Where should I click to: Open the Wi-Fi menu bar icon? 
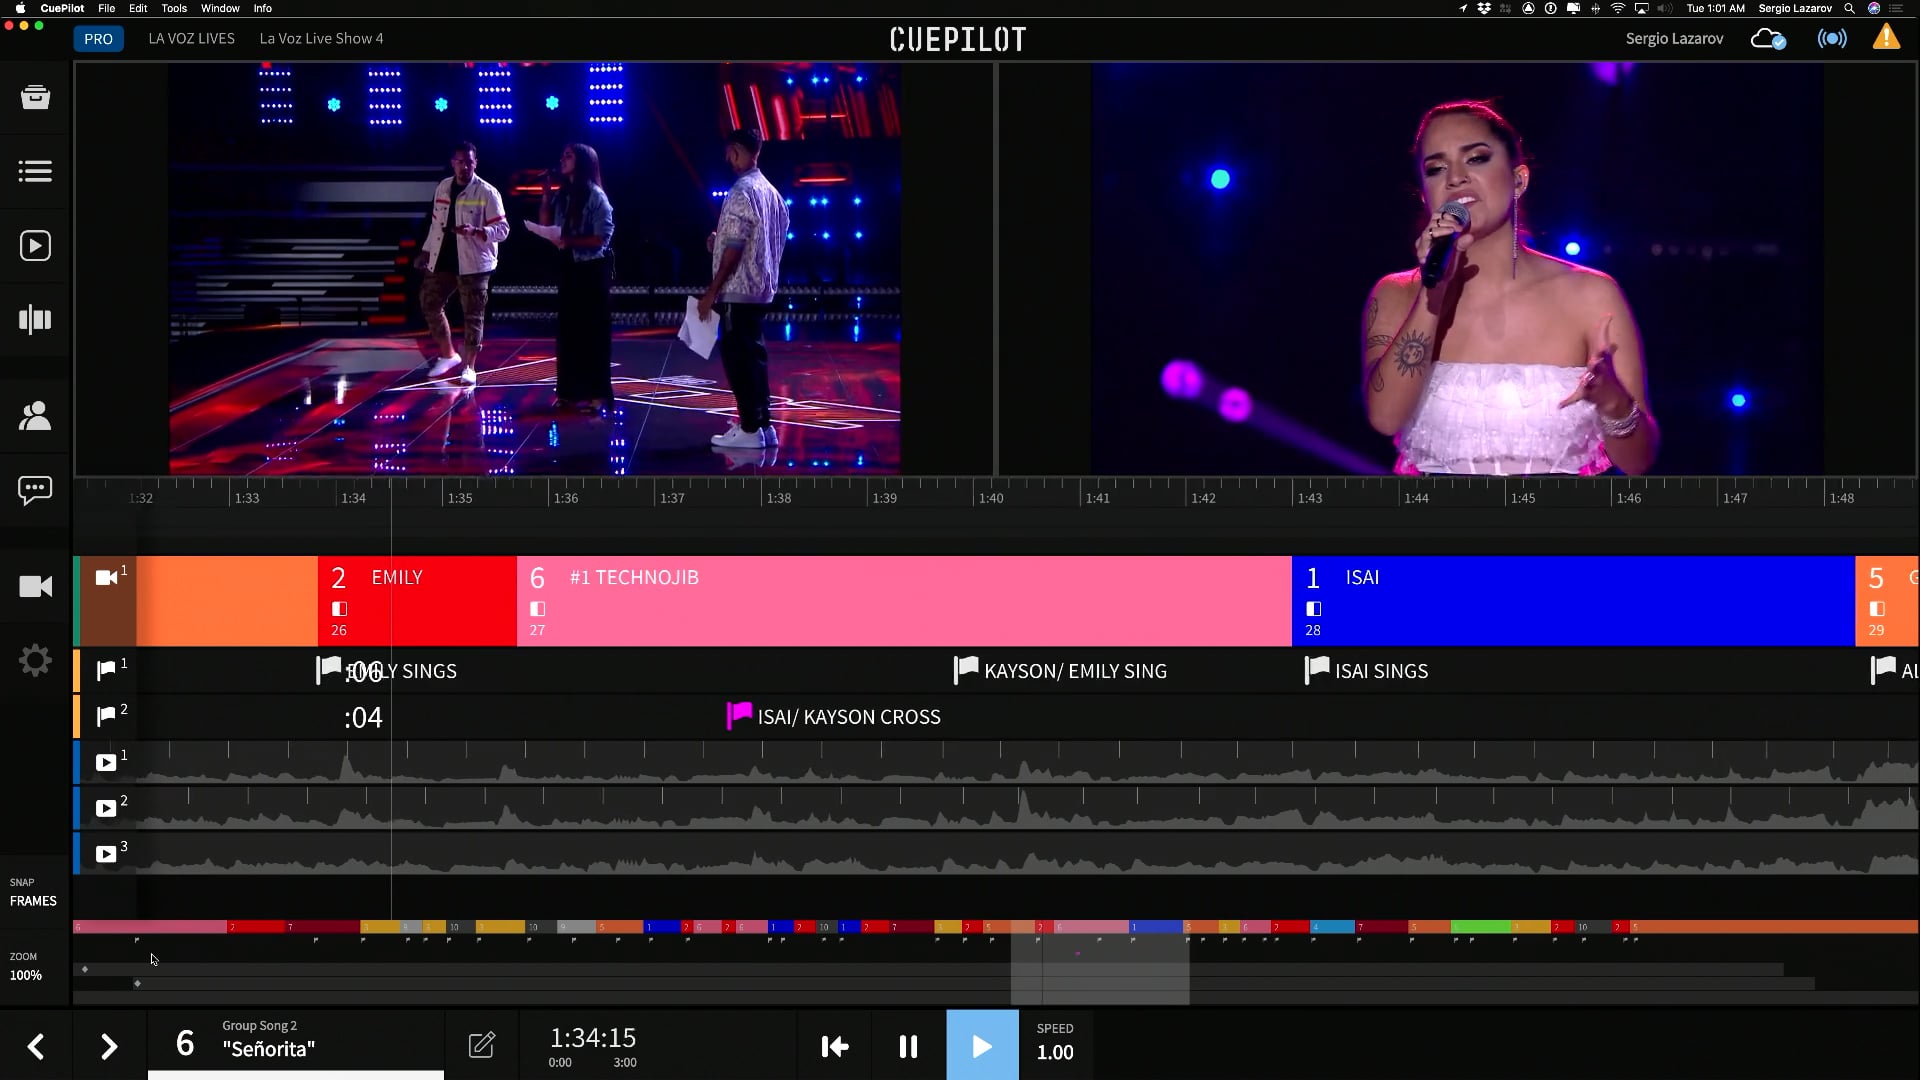pos(1617,8)
